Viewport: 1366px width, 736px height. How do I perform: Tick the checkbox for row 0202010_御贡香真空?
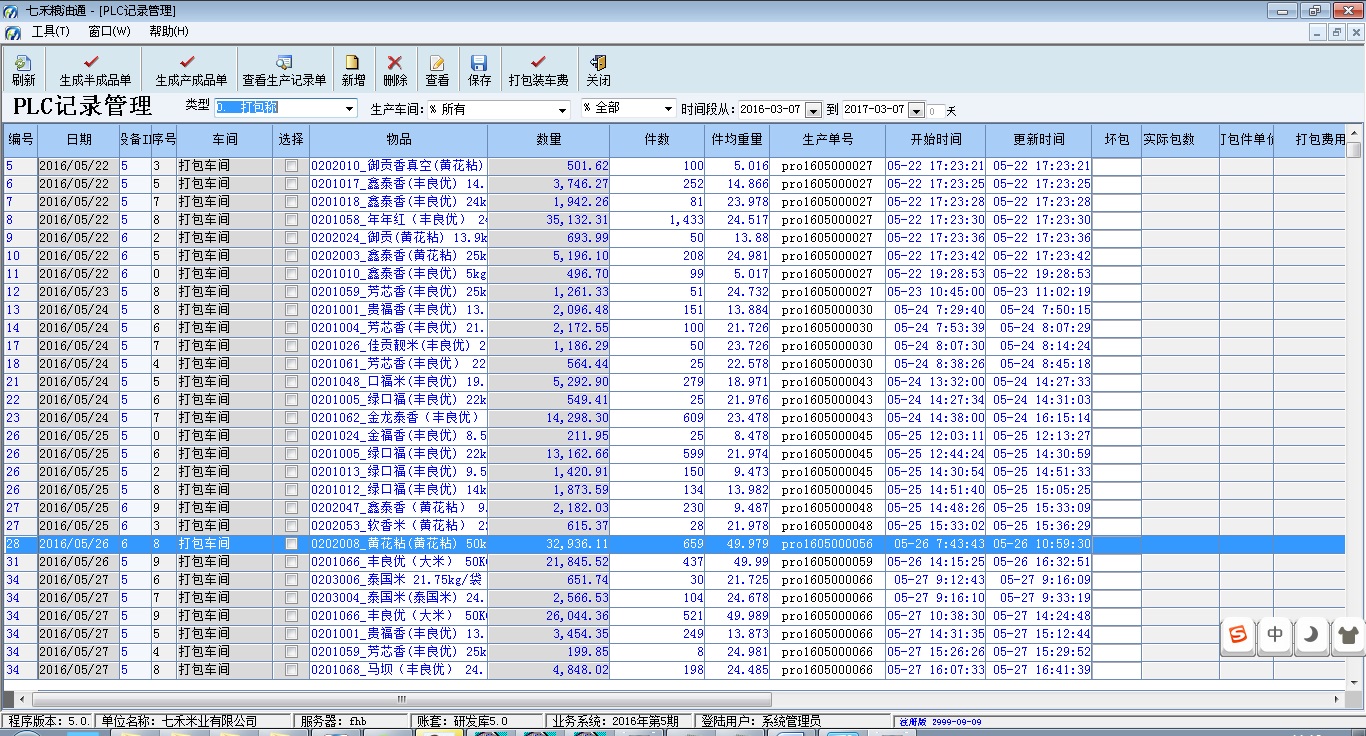click(291, 166)
